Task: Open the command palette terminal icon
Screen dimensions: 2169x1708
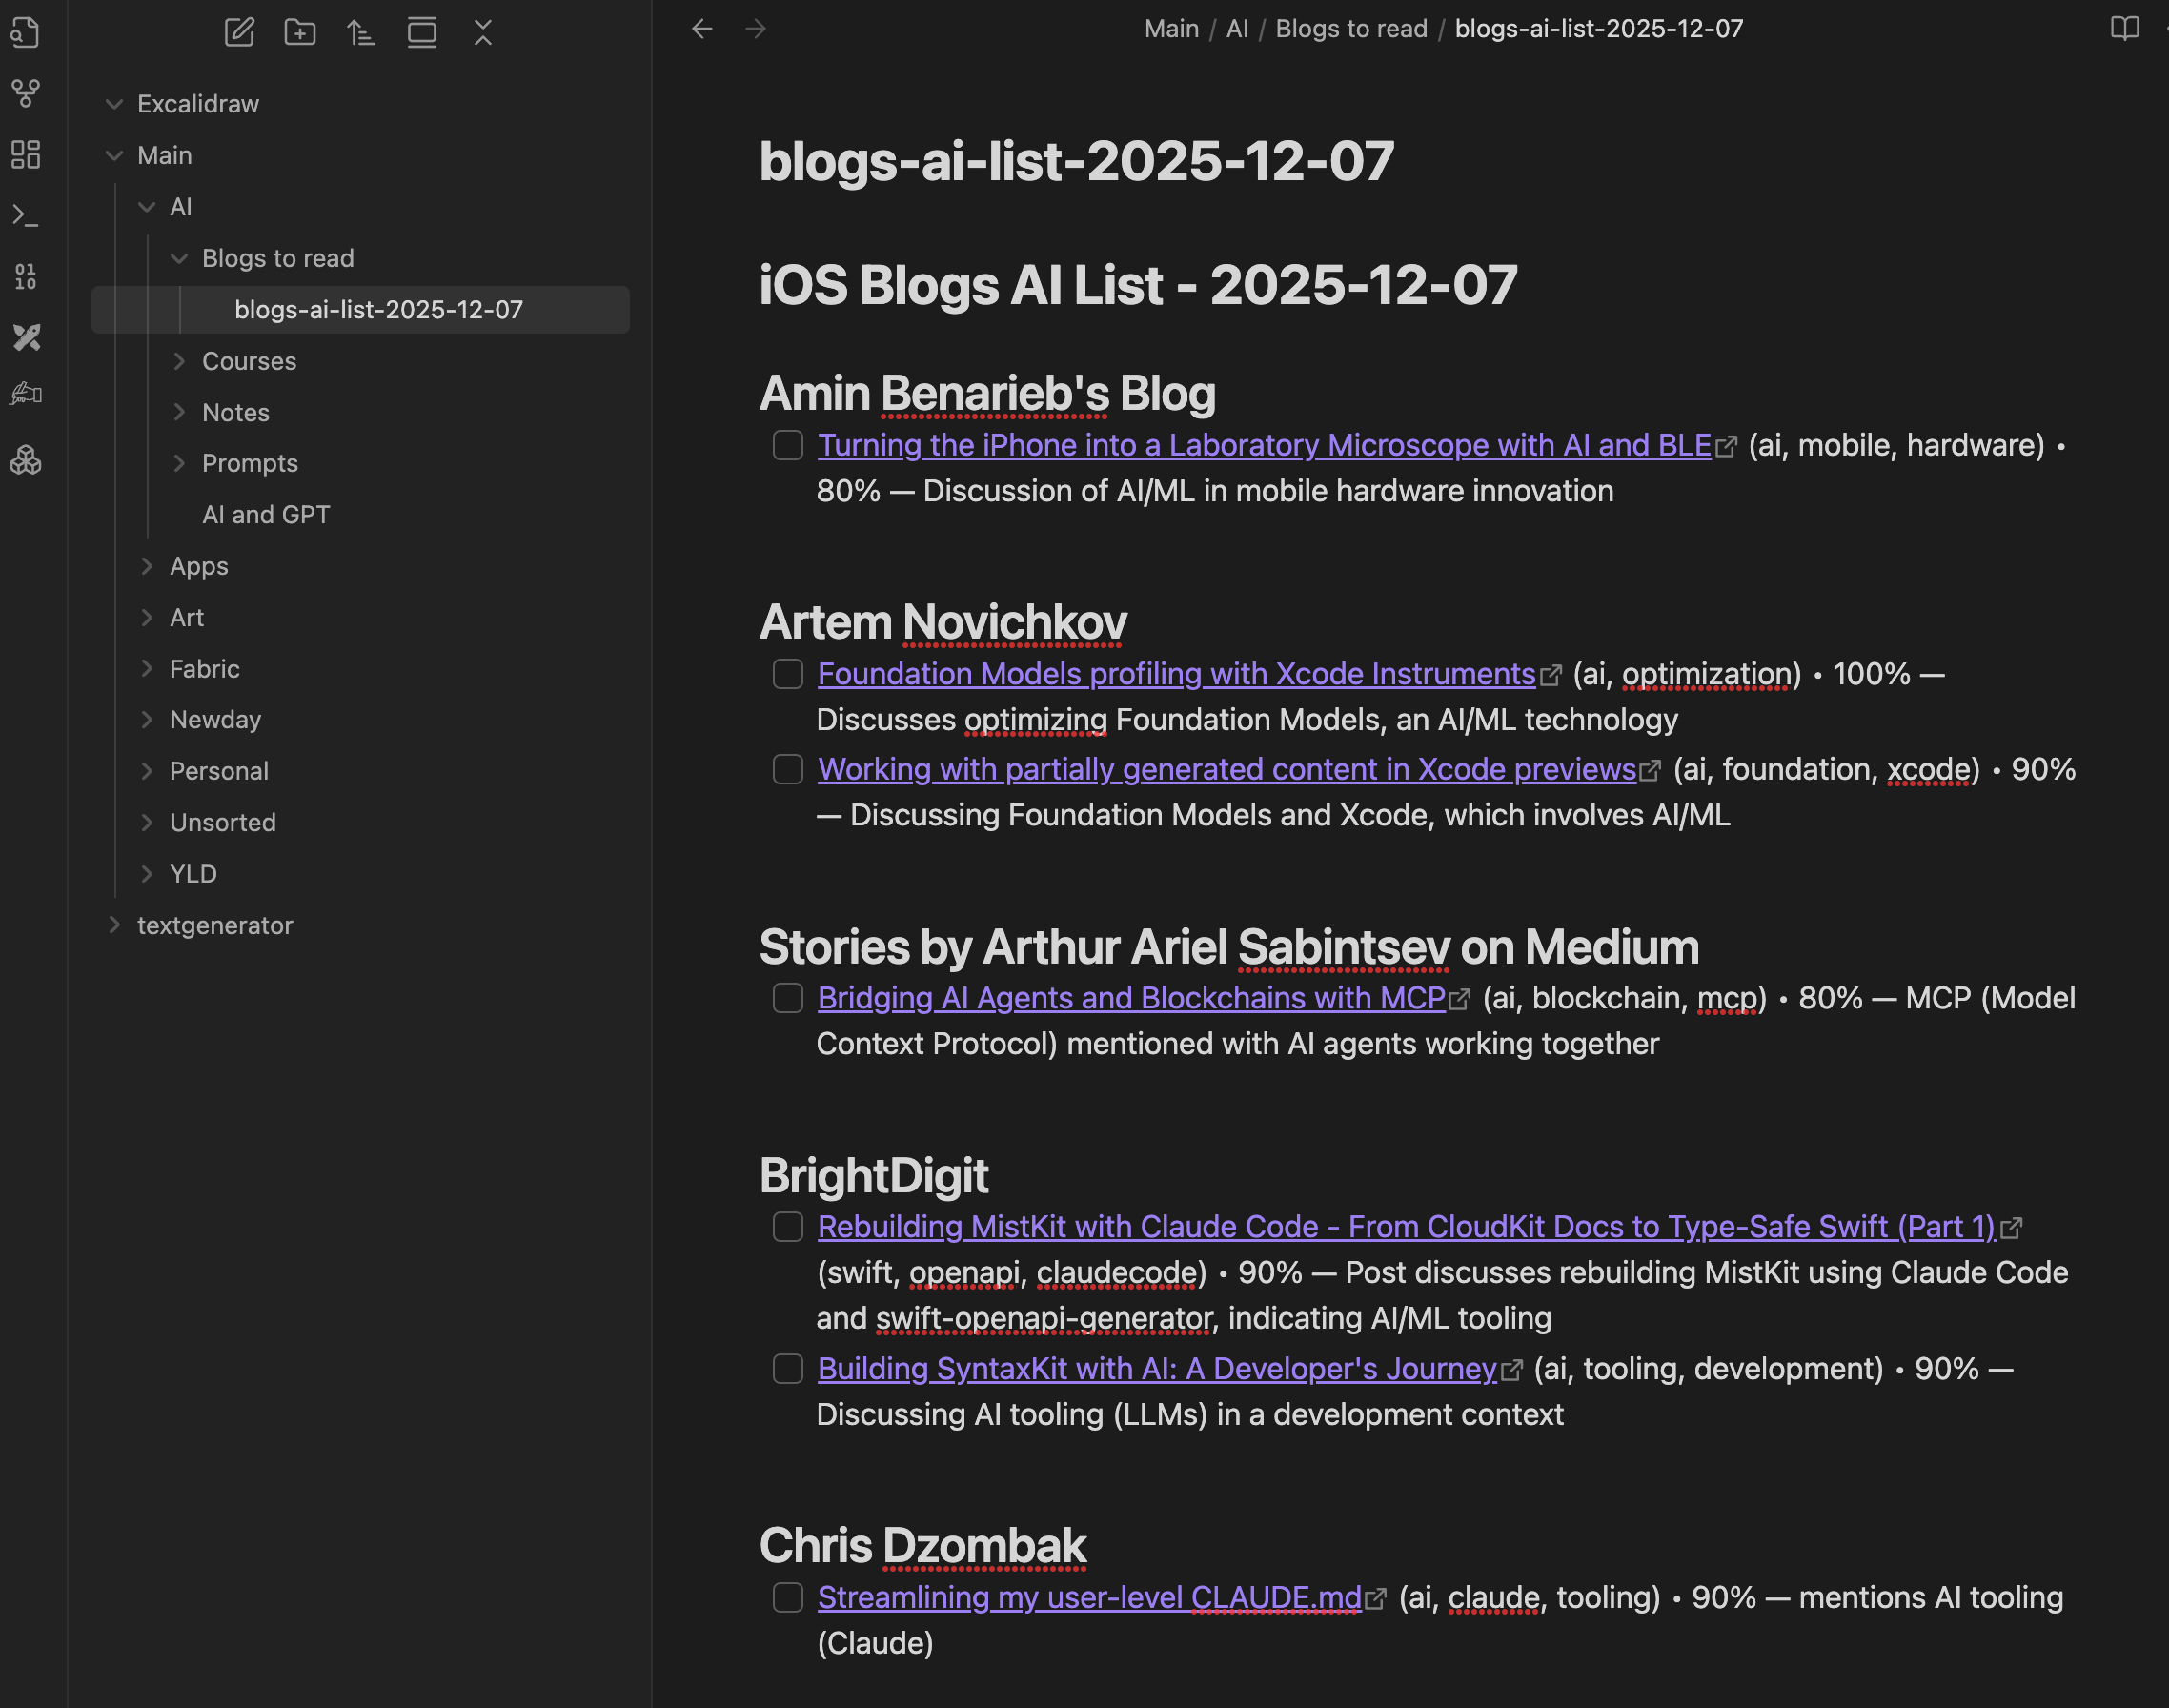Action: 26,215
